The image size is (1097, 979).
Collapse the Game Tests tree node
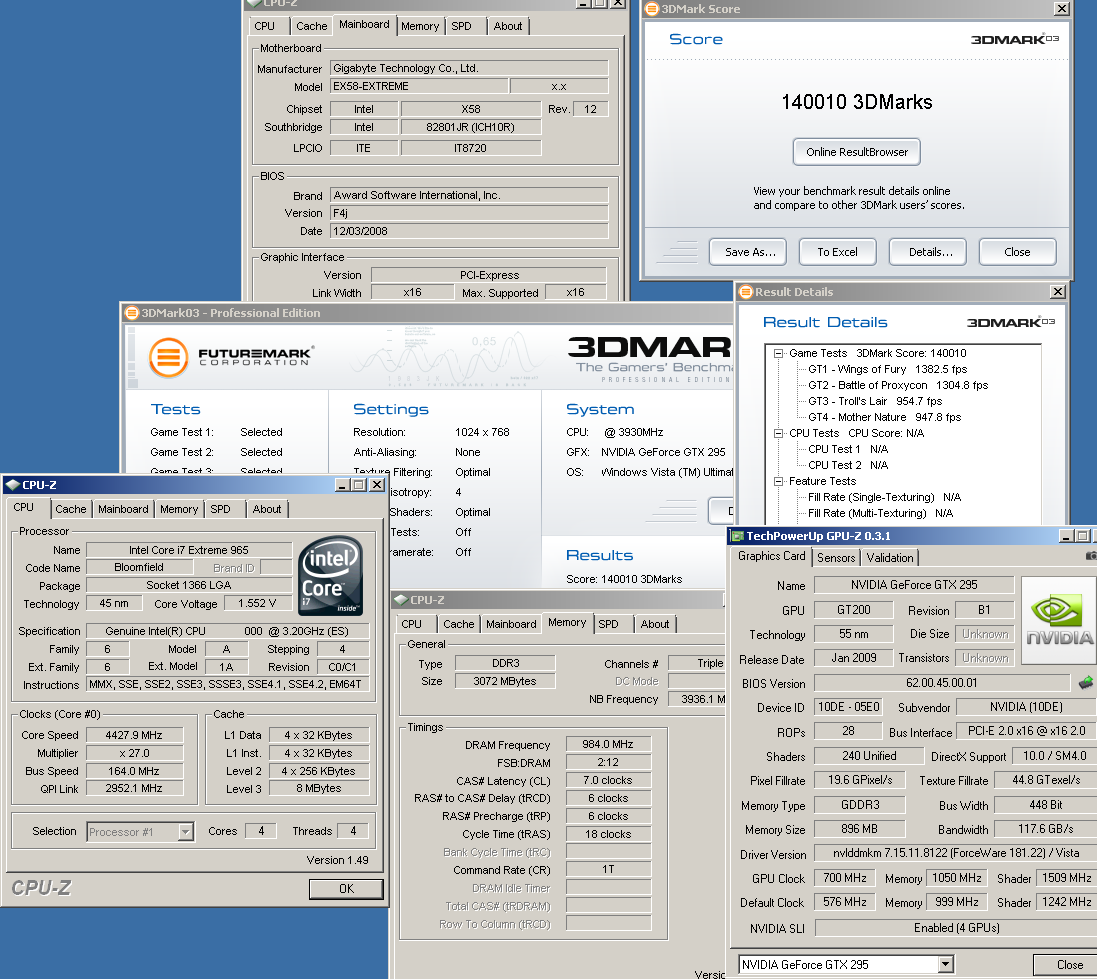[778, 353]
